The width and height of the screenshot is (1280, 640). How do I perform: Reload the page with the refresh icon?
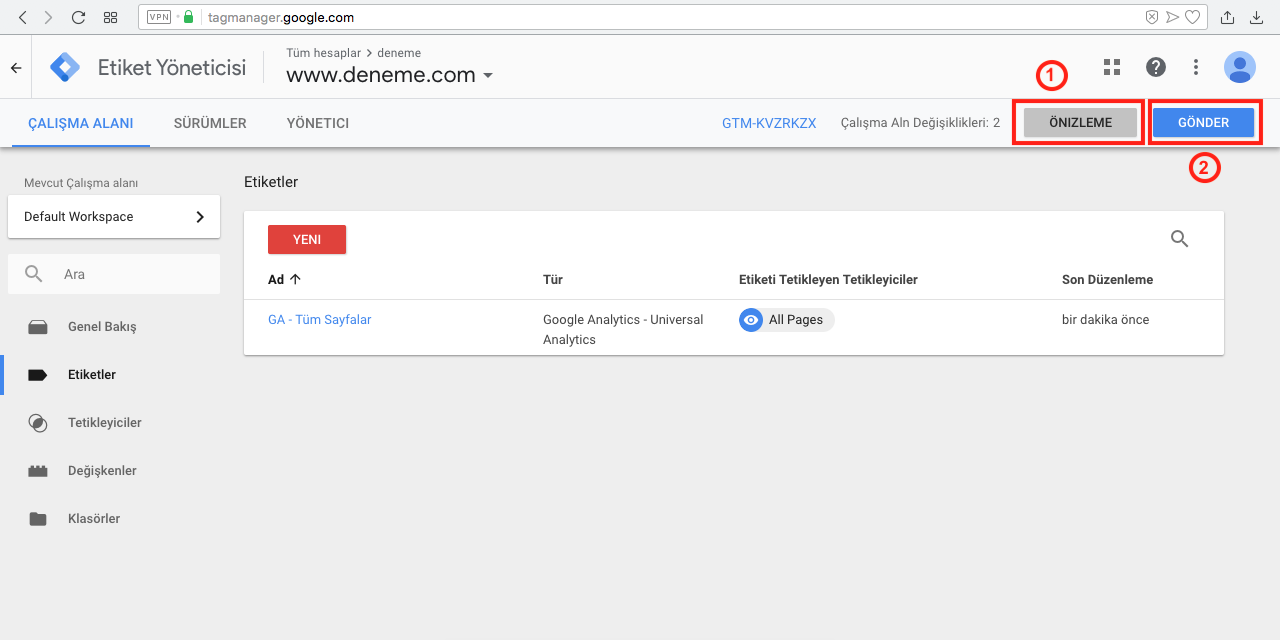point(79,17)
